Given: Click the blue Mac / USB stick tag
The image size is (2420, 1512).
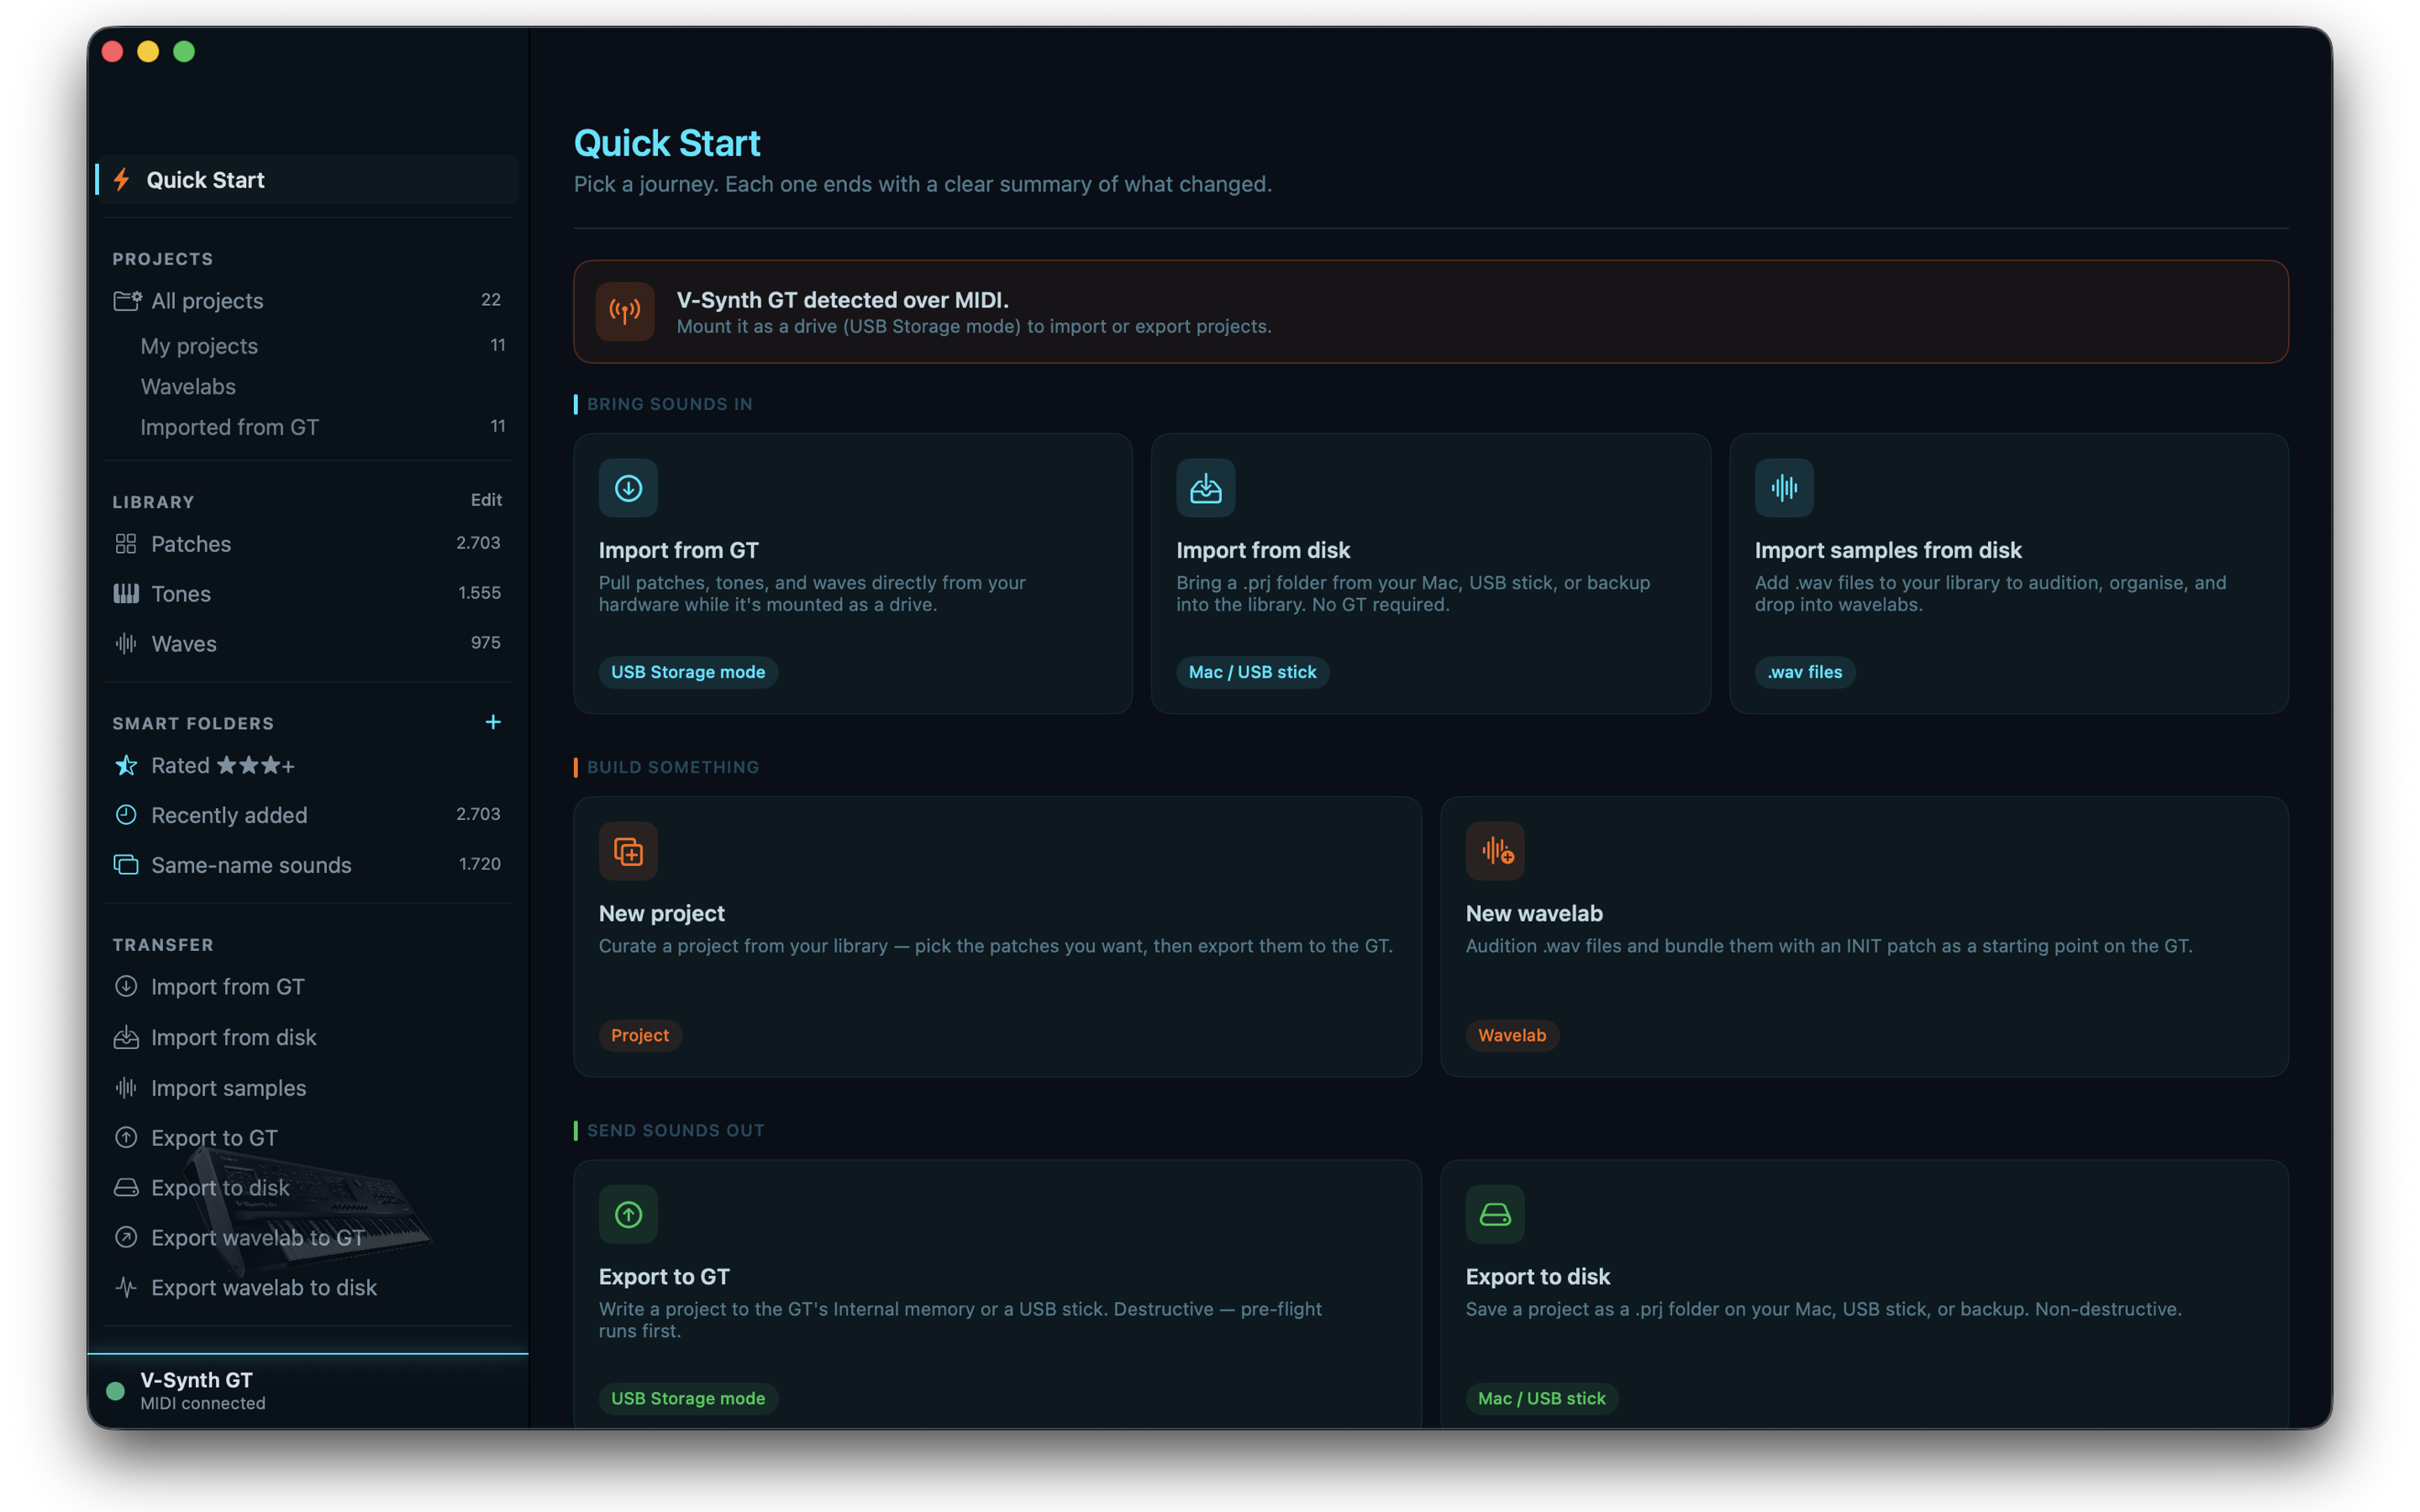Looking at the screenshot, I should coord(1252,672).
